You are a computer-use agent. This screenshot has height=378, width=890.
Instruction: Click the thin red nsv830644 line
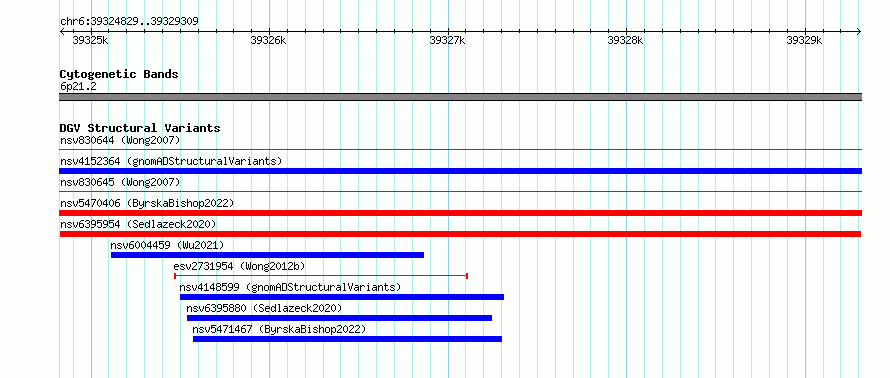[x=460, y=150]
